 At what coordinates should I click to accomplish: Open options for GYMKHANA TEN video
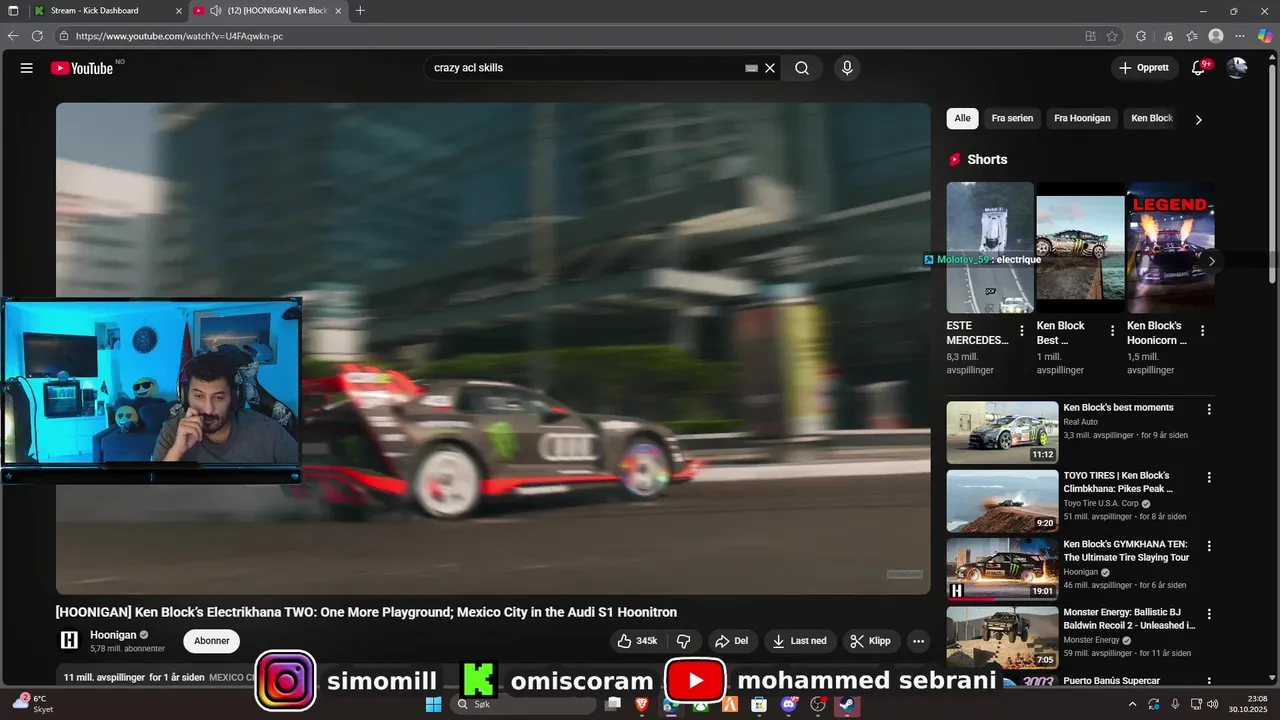click(x=1209, y=546)
